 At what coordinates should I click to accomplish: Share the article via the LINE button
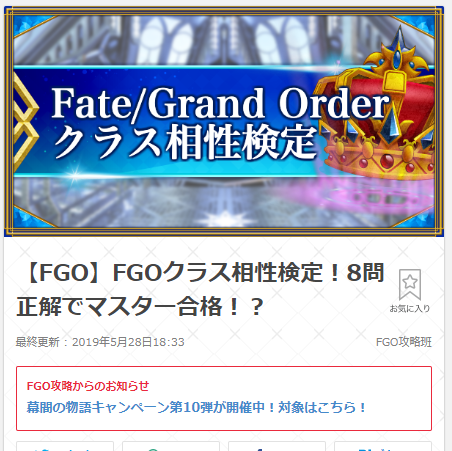[171, 446]
